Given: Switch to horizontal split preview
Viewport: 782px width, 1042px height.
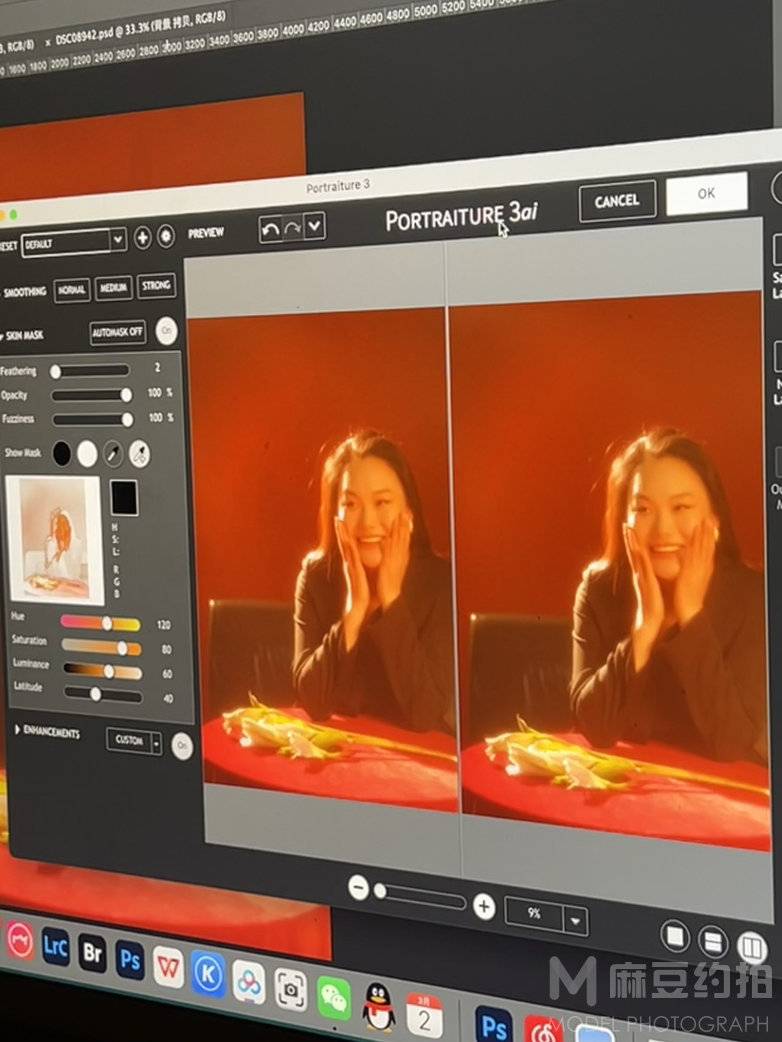Looking at the screenshot, I should point(712,942).
